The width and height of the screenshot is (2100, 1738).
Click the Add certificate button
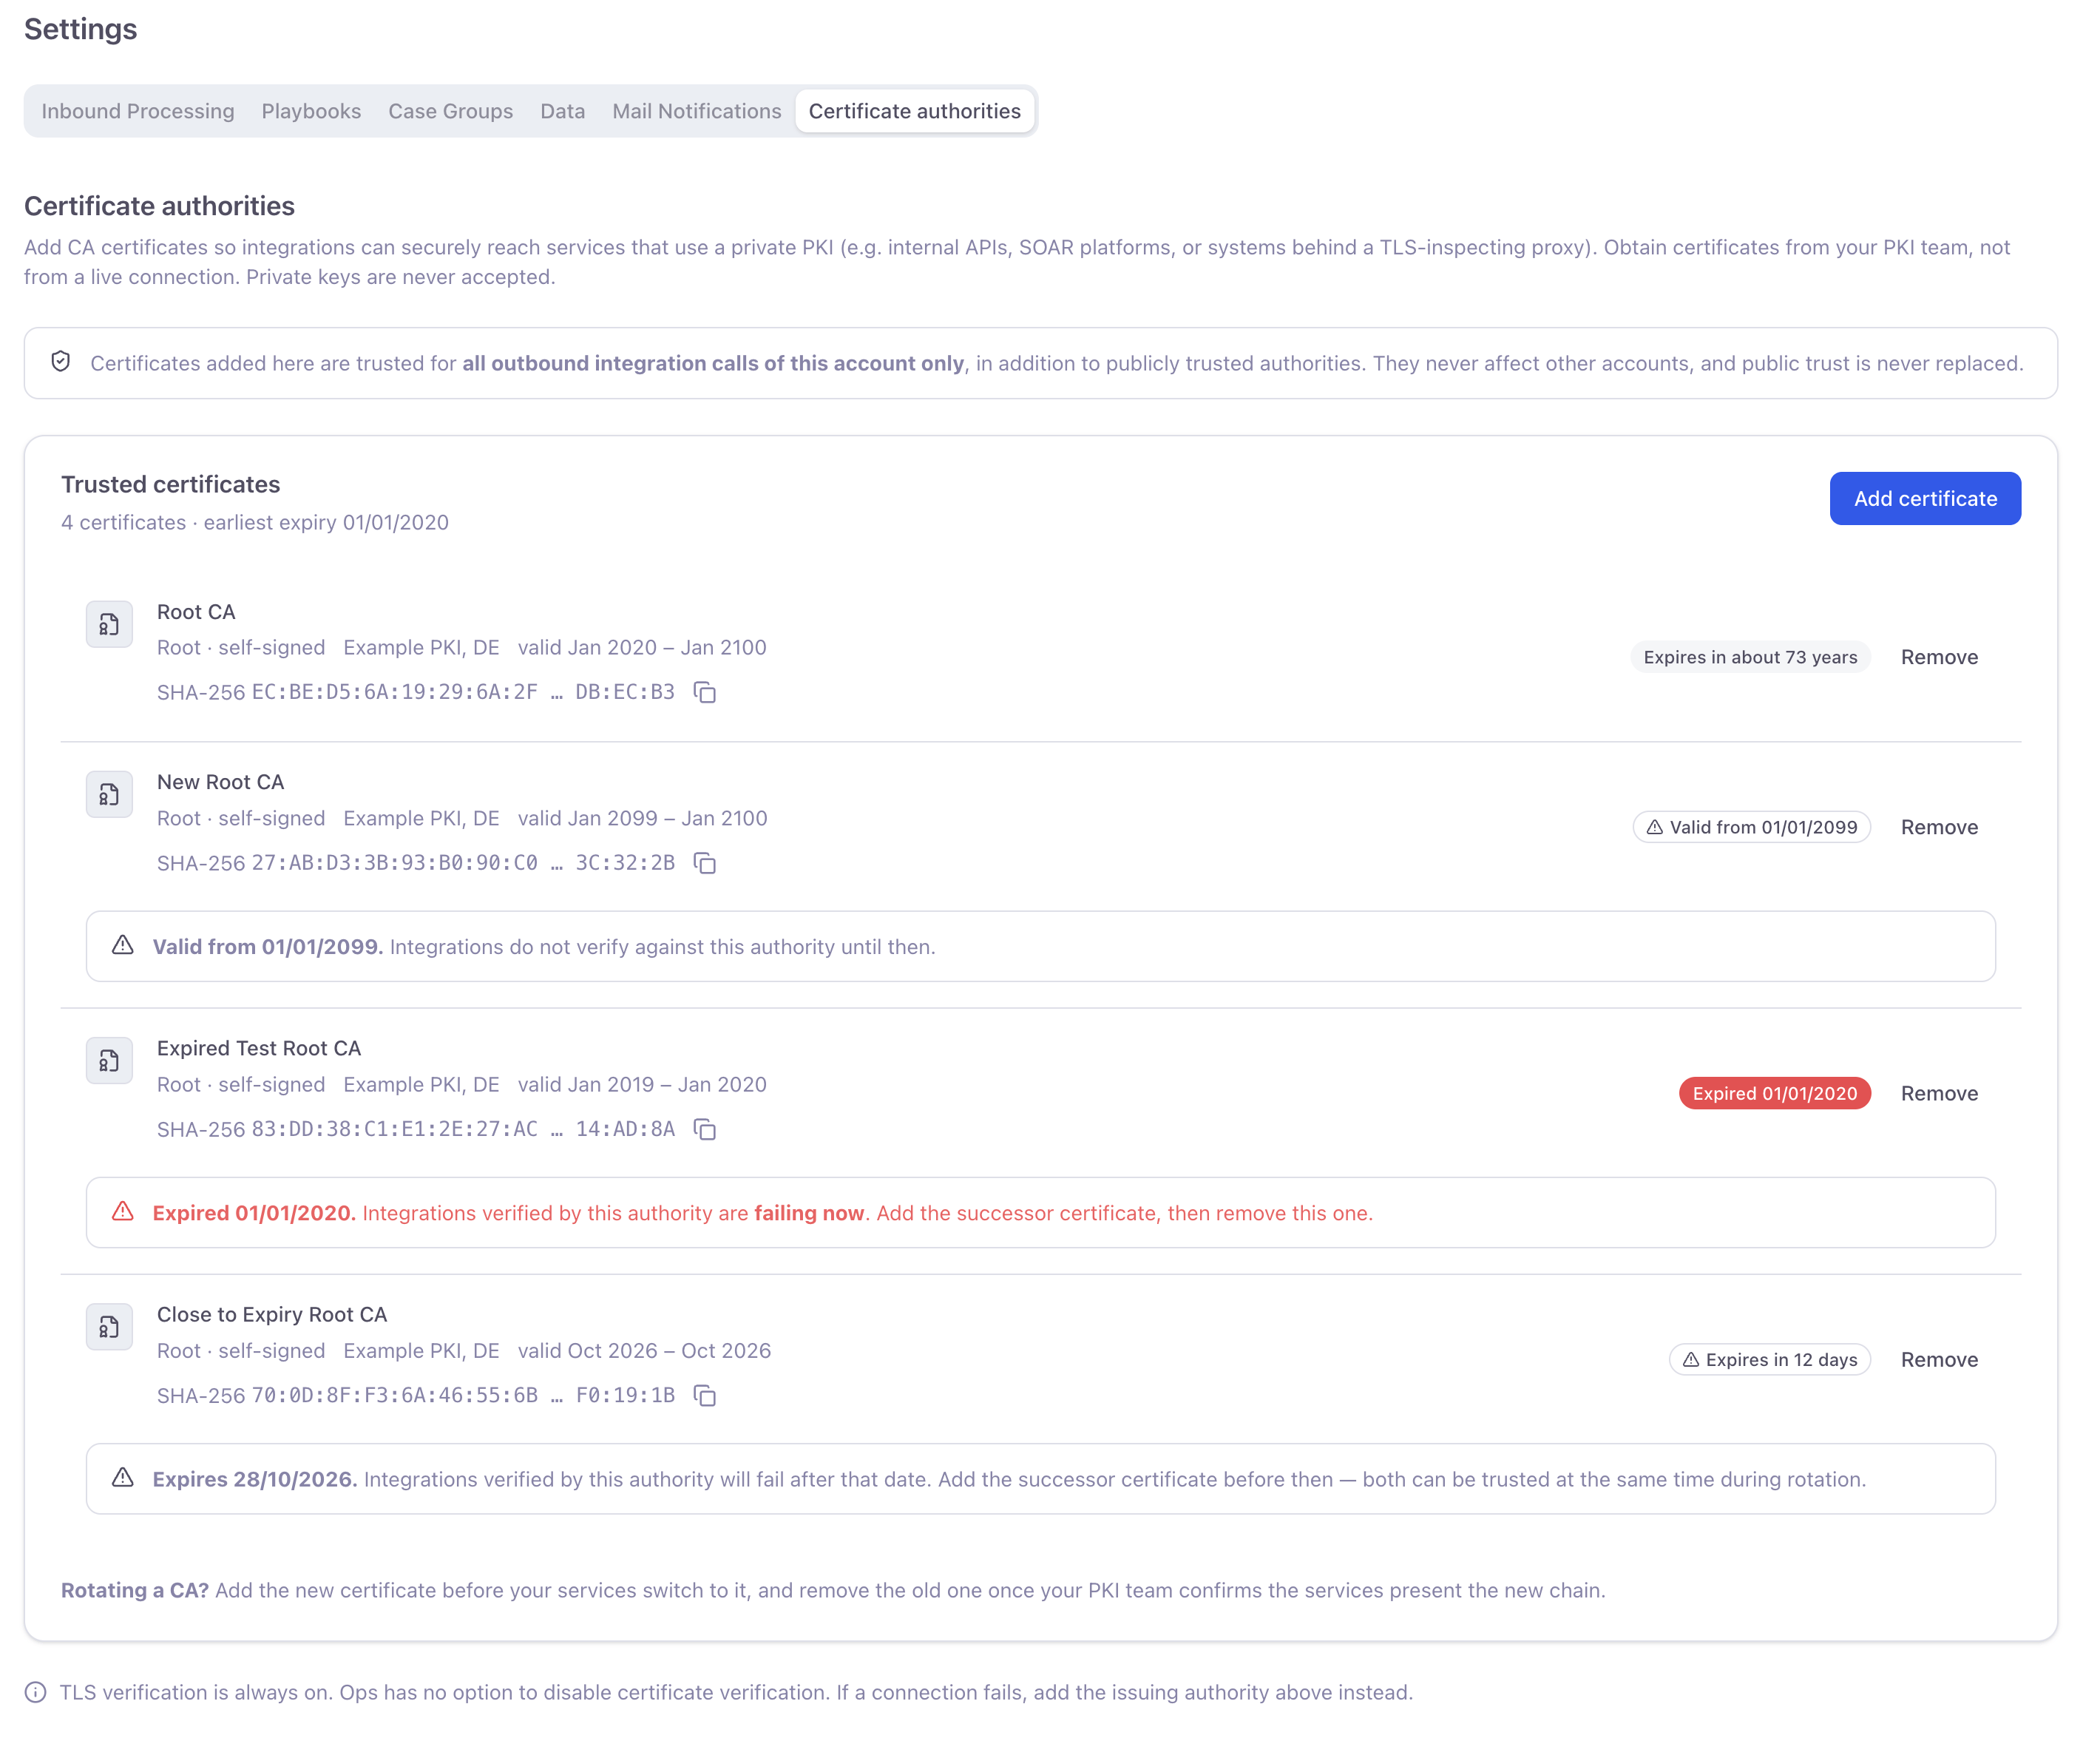click(1925, 498)
